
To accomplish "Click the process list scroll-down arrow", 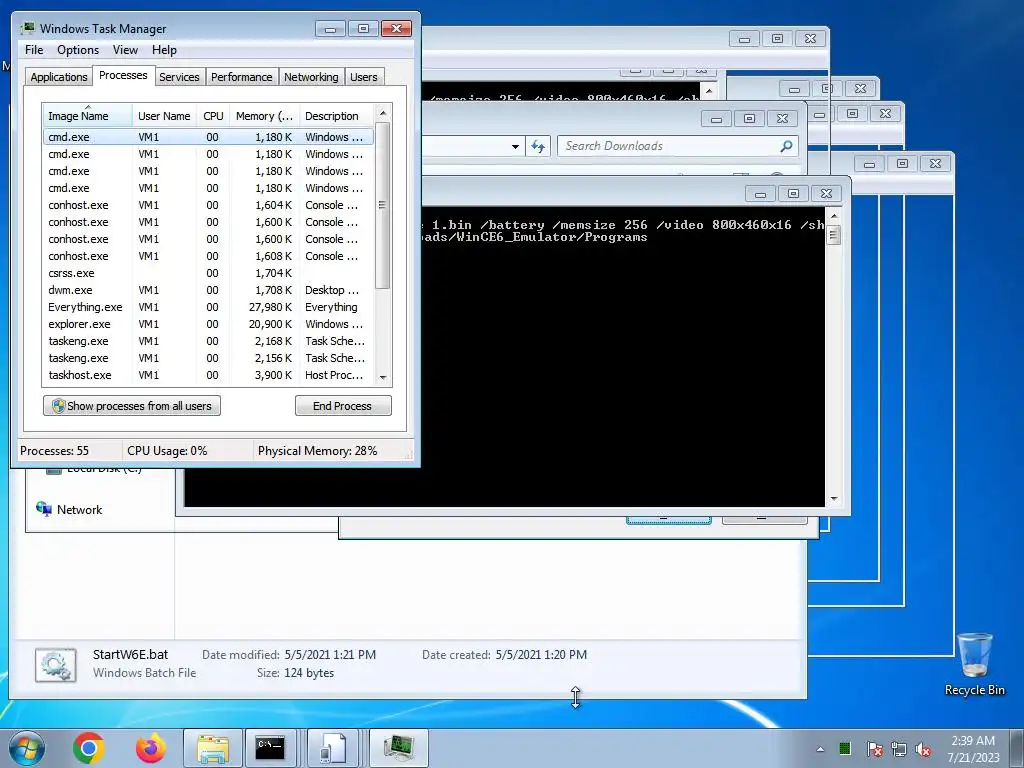I will (x=383, y=377).
